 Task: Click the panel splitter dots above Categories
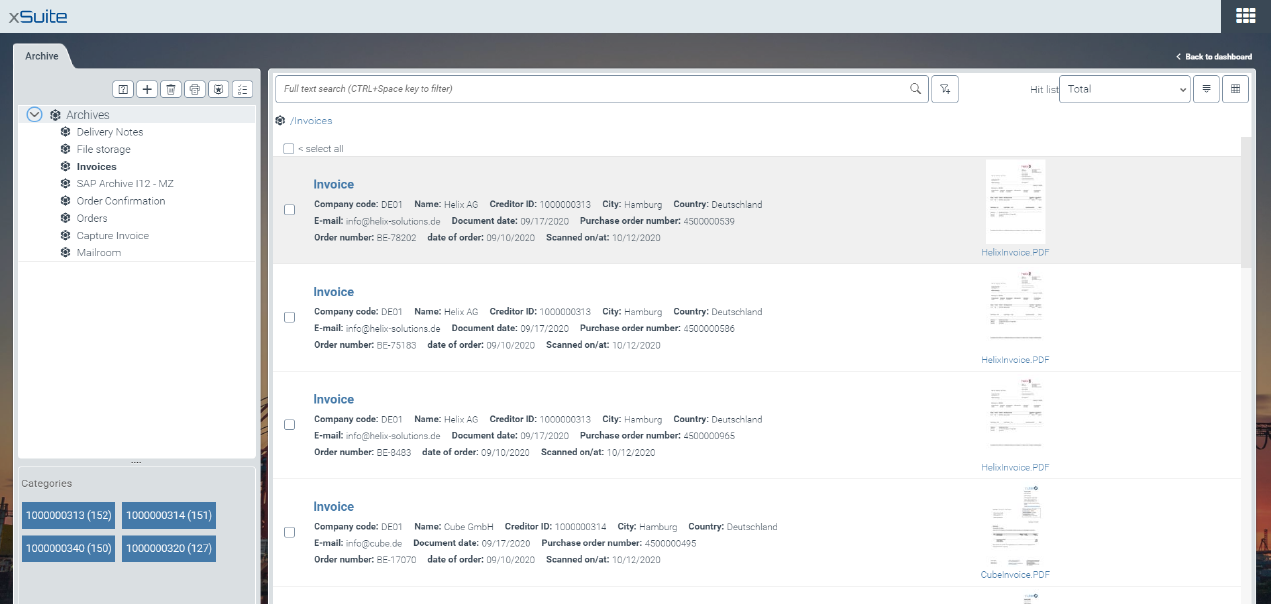coord(136,462)
